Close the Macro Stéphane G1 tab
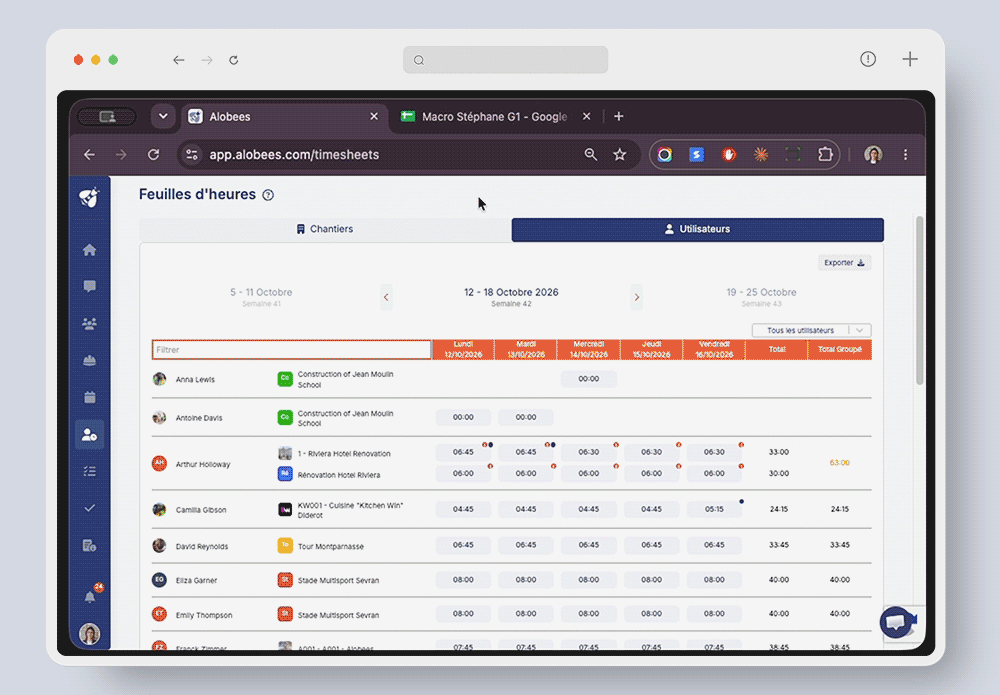This screenshot has height=695, width=1000. [586, 117]
